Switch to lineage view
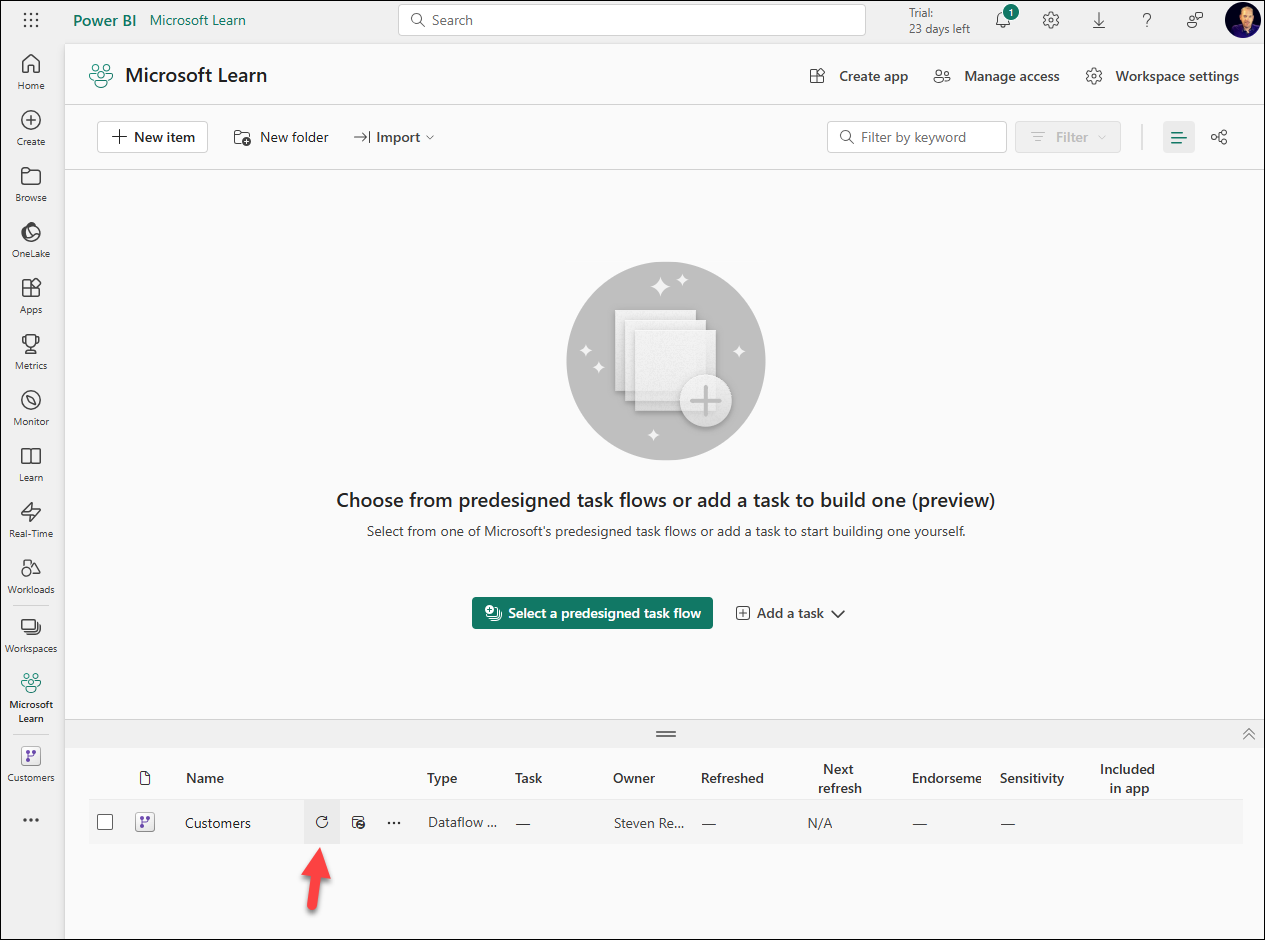This screenshot has height=940, width=1265. point(1219,137)
